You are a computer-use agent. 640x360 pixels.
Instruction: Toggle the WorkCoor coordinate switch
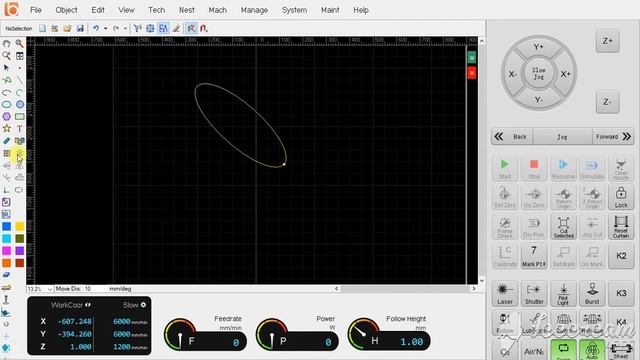88,305
